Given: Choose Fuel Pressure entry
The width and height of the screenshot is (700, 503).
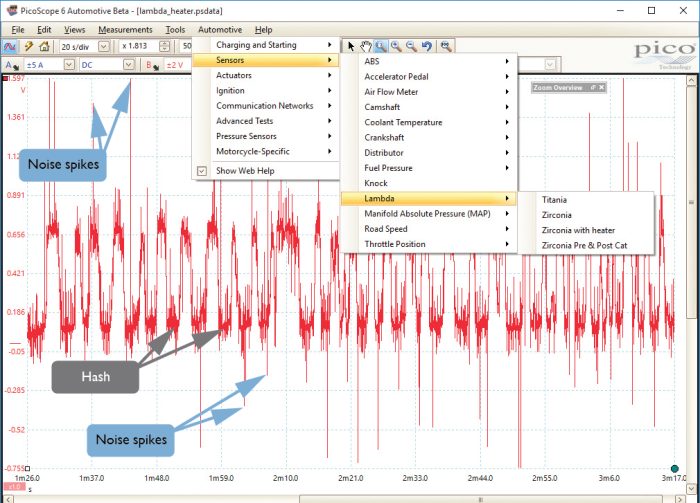Looking at the screenshot, I should tap(429, 168).
